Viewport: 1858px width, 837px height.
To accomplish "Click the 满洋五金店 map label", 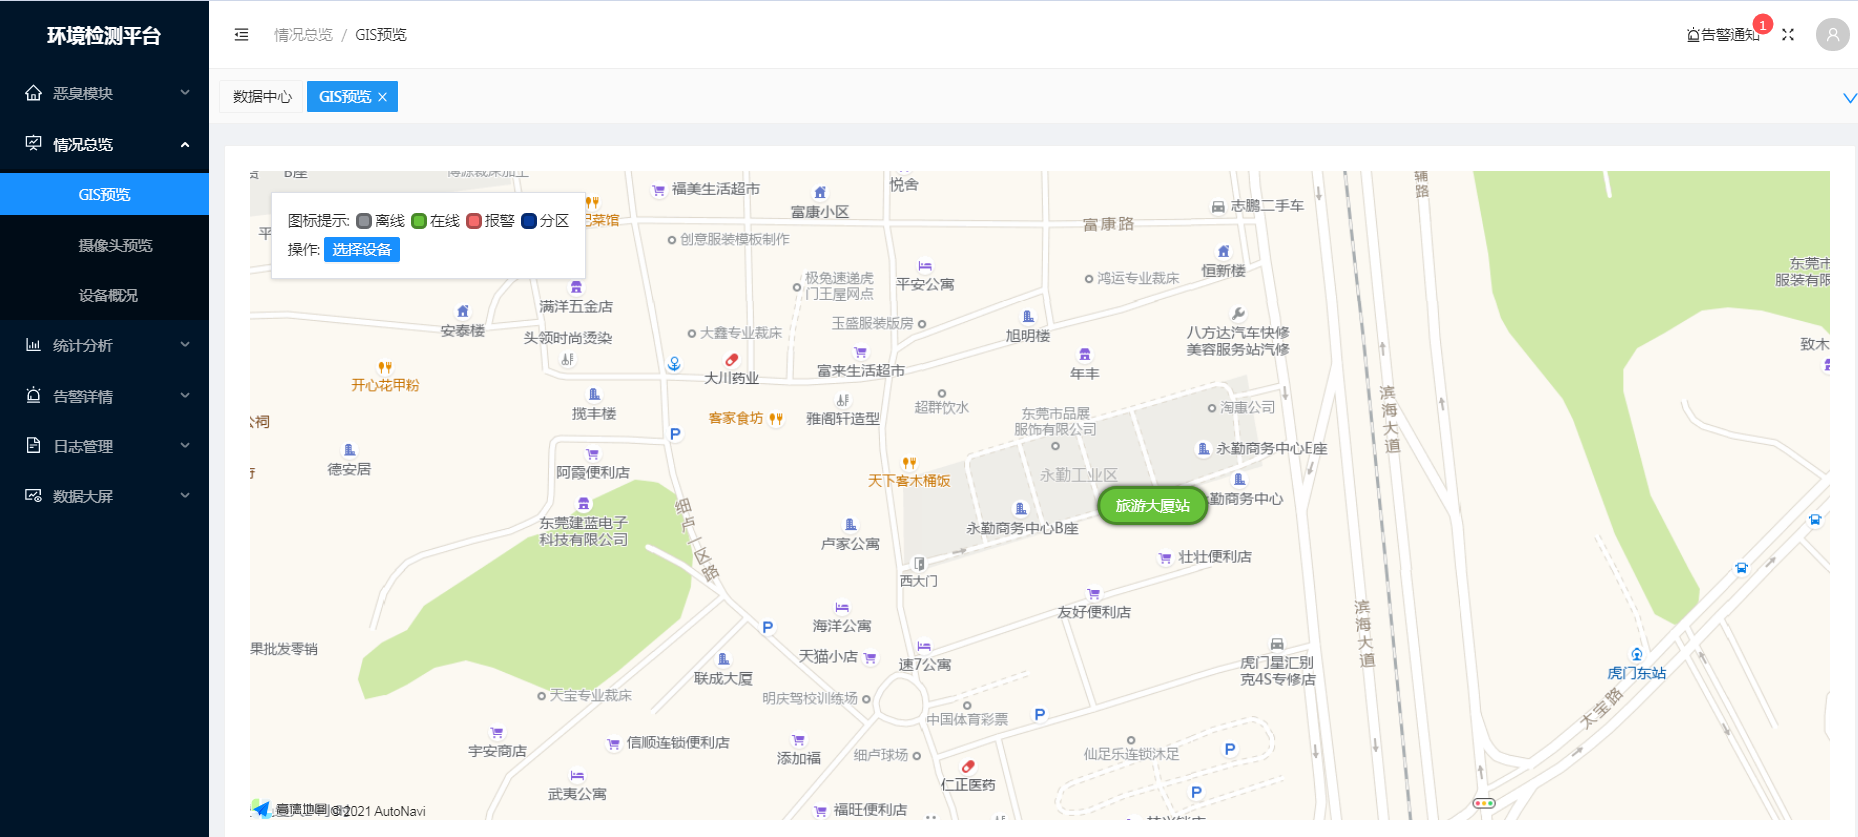I will pos(576,307).
